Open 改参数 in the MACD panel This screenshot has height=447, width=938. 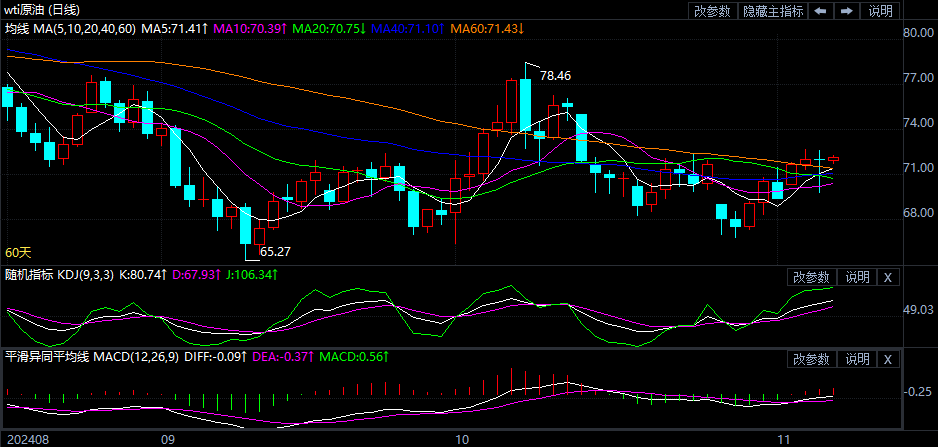coord(811,359)
